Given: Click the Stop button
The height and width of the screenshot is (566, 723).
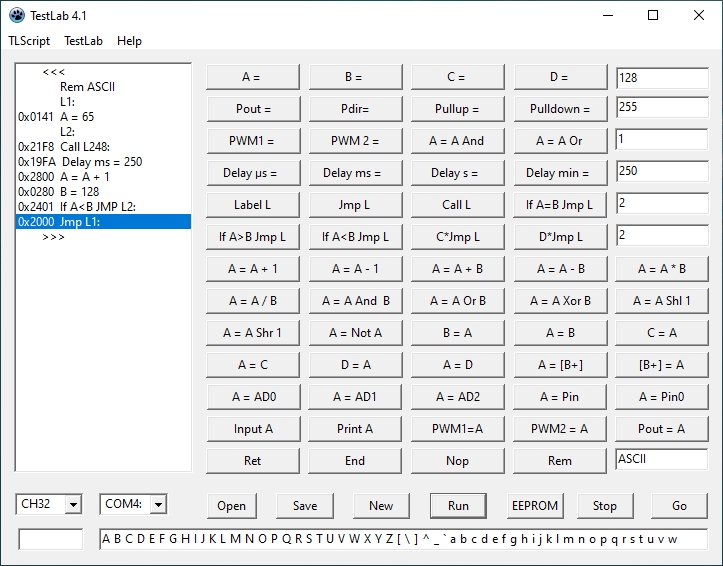Looking at the screenshot, I should click(605, 505).
